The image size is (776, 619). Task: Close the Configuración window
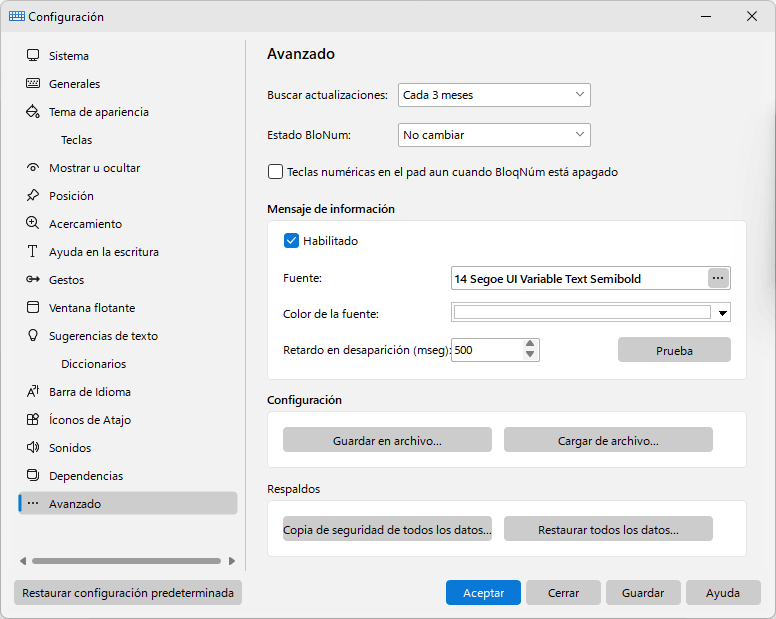click(752, 16)
